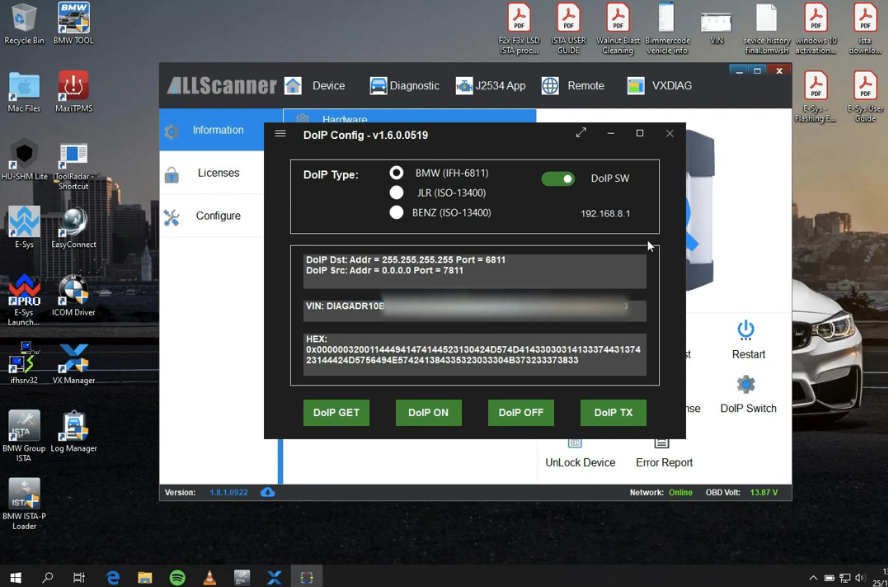Switch to the Configure sidebar tab
Screen dimensions: 888x587
(212, 216)
